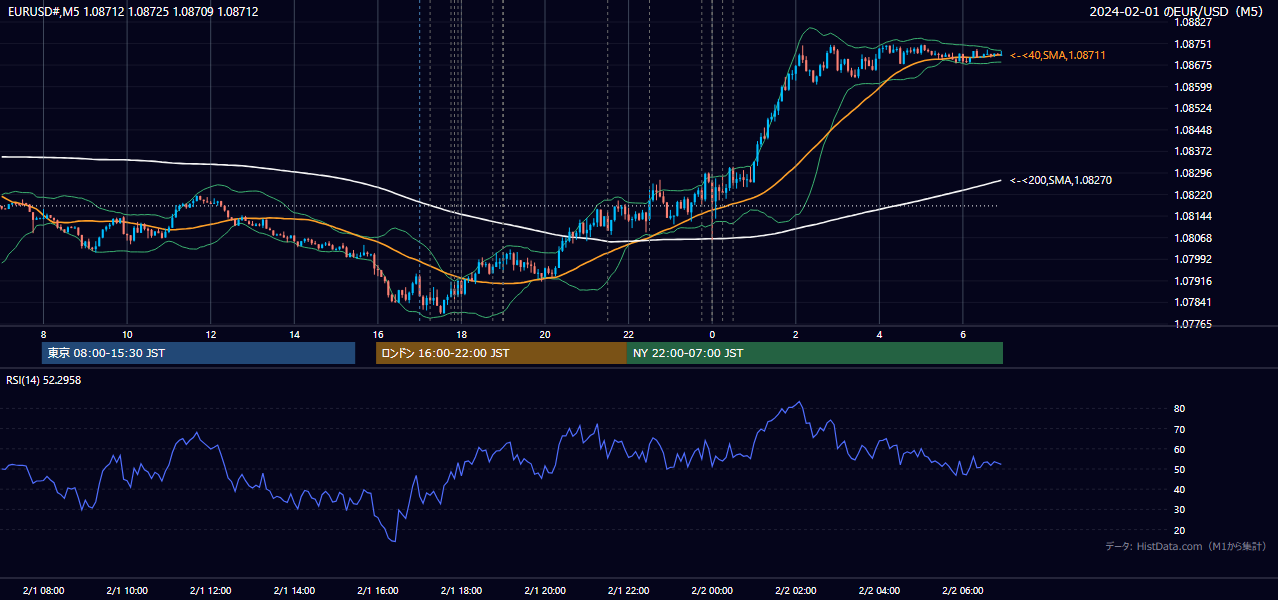Click the NY 22:00-07:00 JST session bar
Image resolution: width=1278 pixels, height=600 pixels.
pyautogui.click(x=815, y=353)
